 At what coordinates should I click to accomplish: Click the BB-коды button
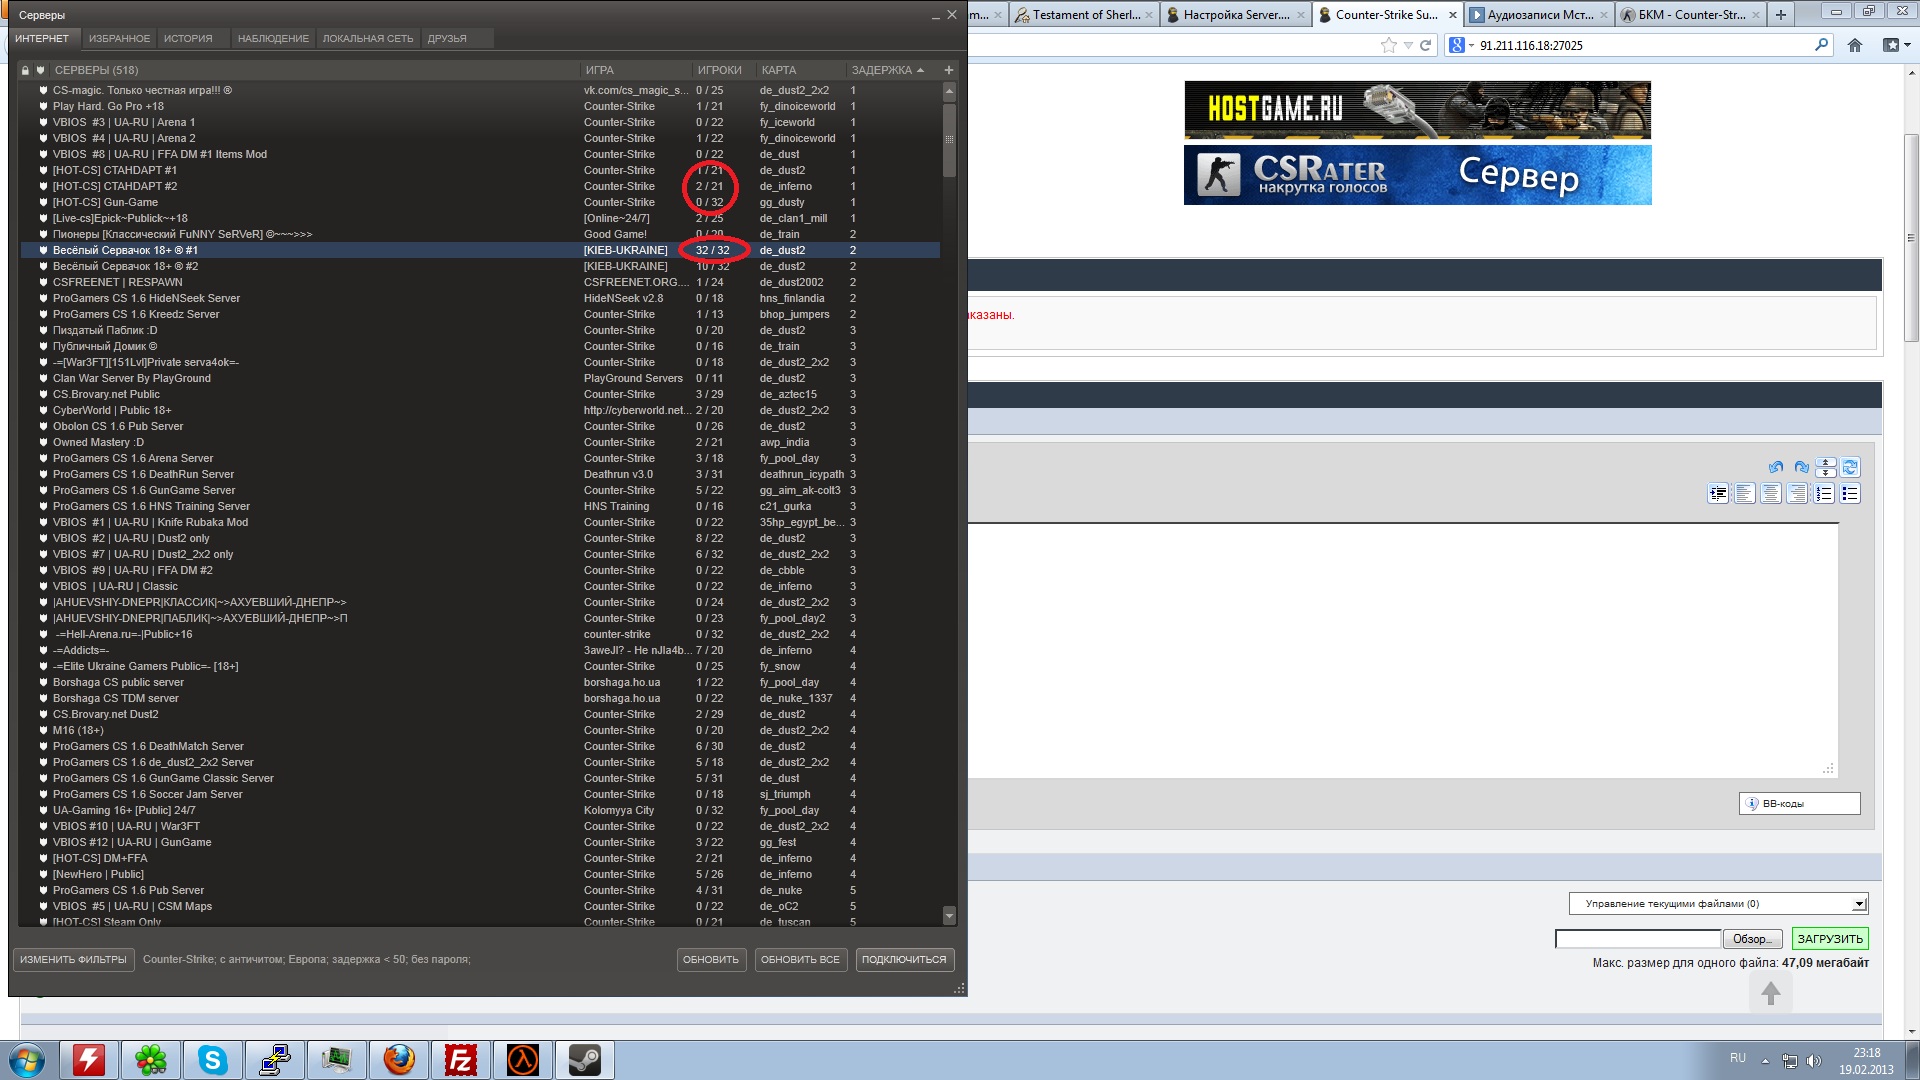1799,803
